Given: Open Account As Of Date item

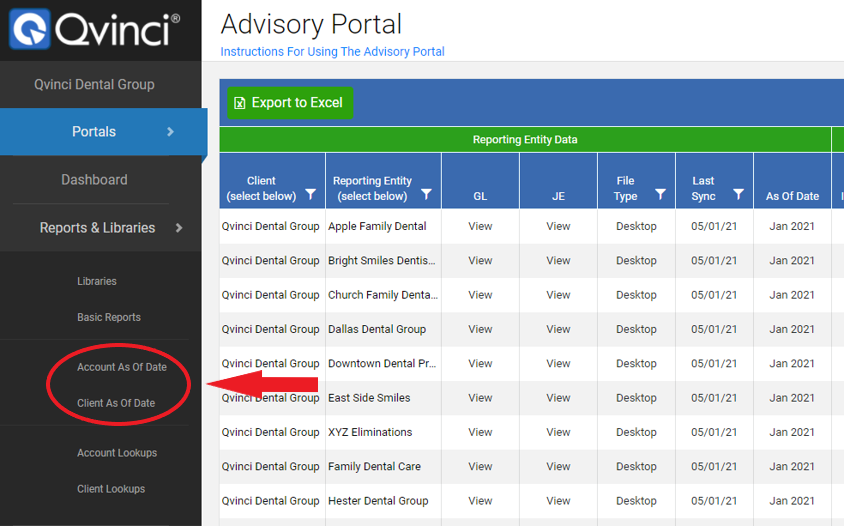Looking at the screenshot, I should (x=122, y=367).
